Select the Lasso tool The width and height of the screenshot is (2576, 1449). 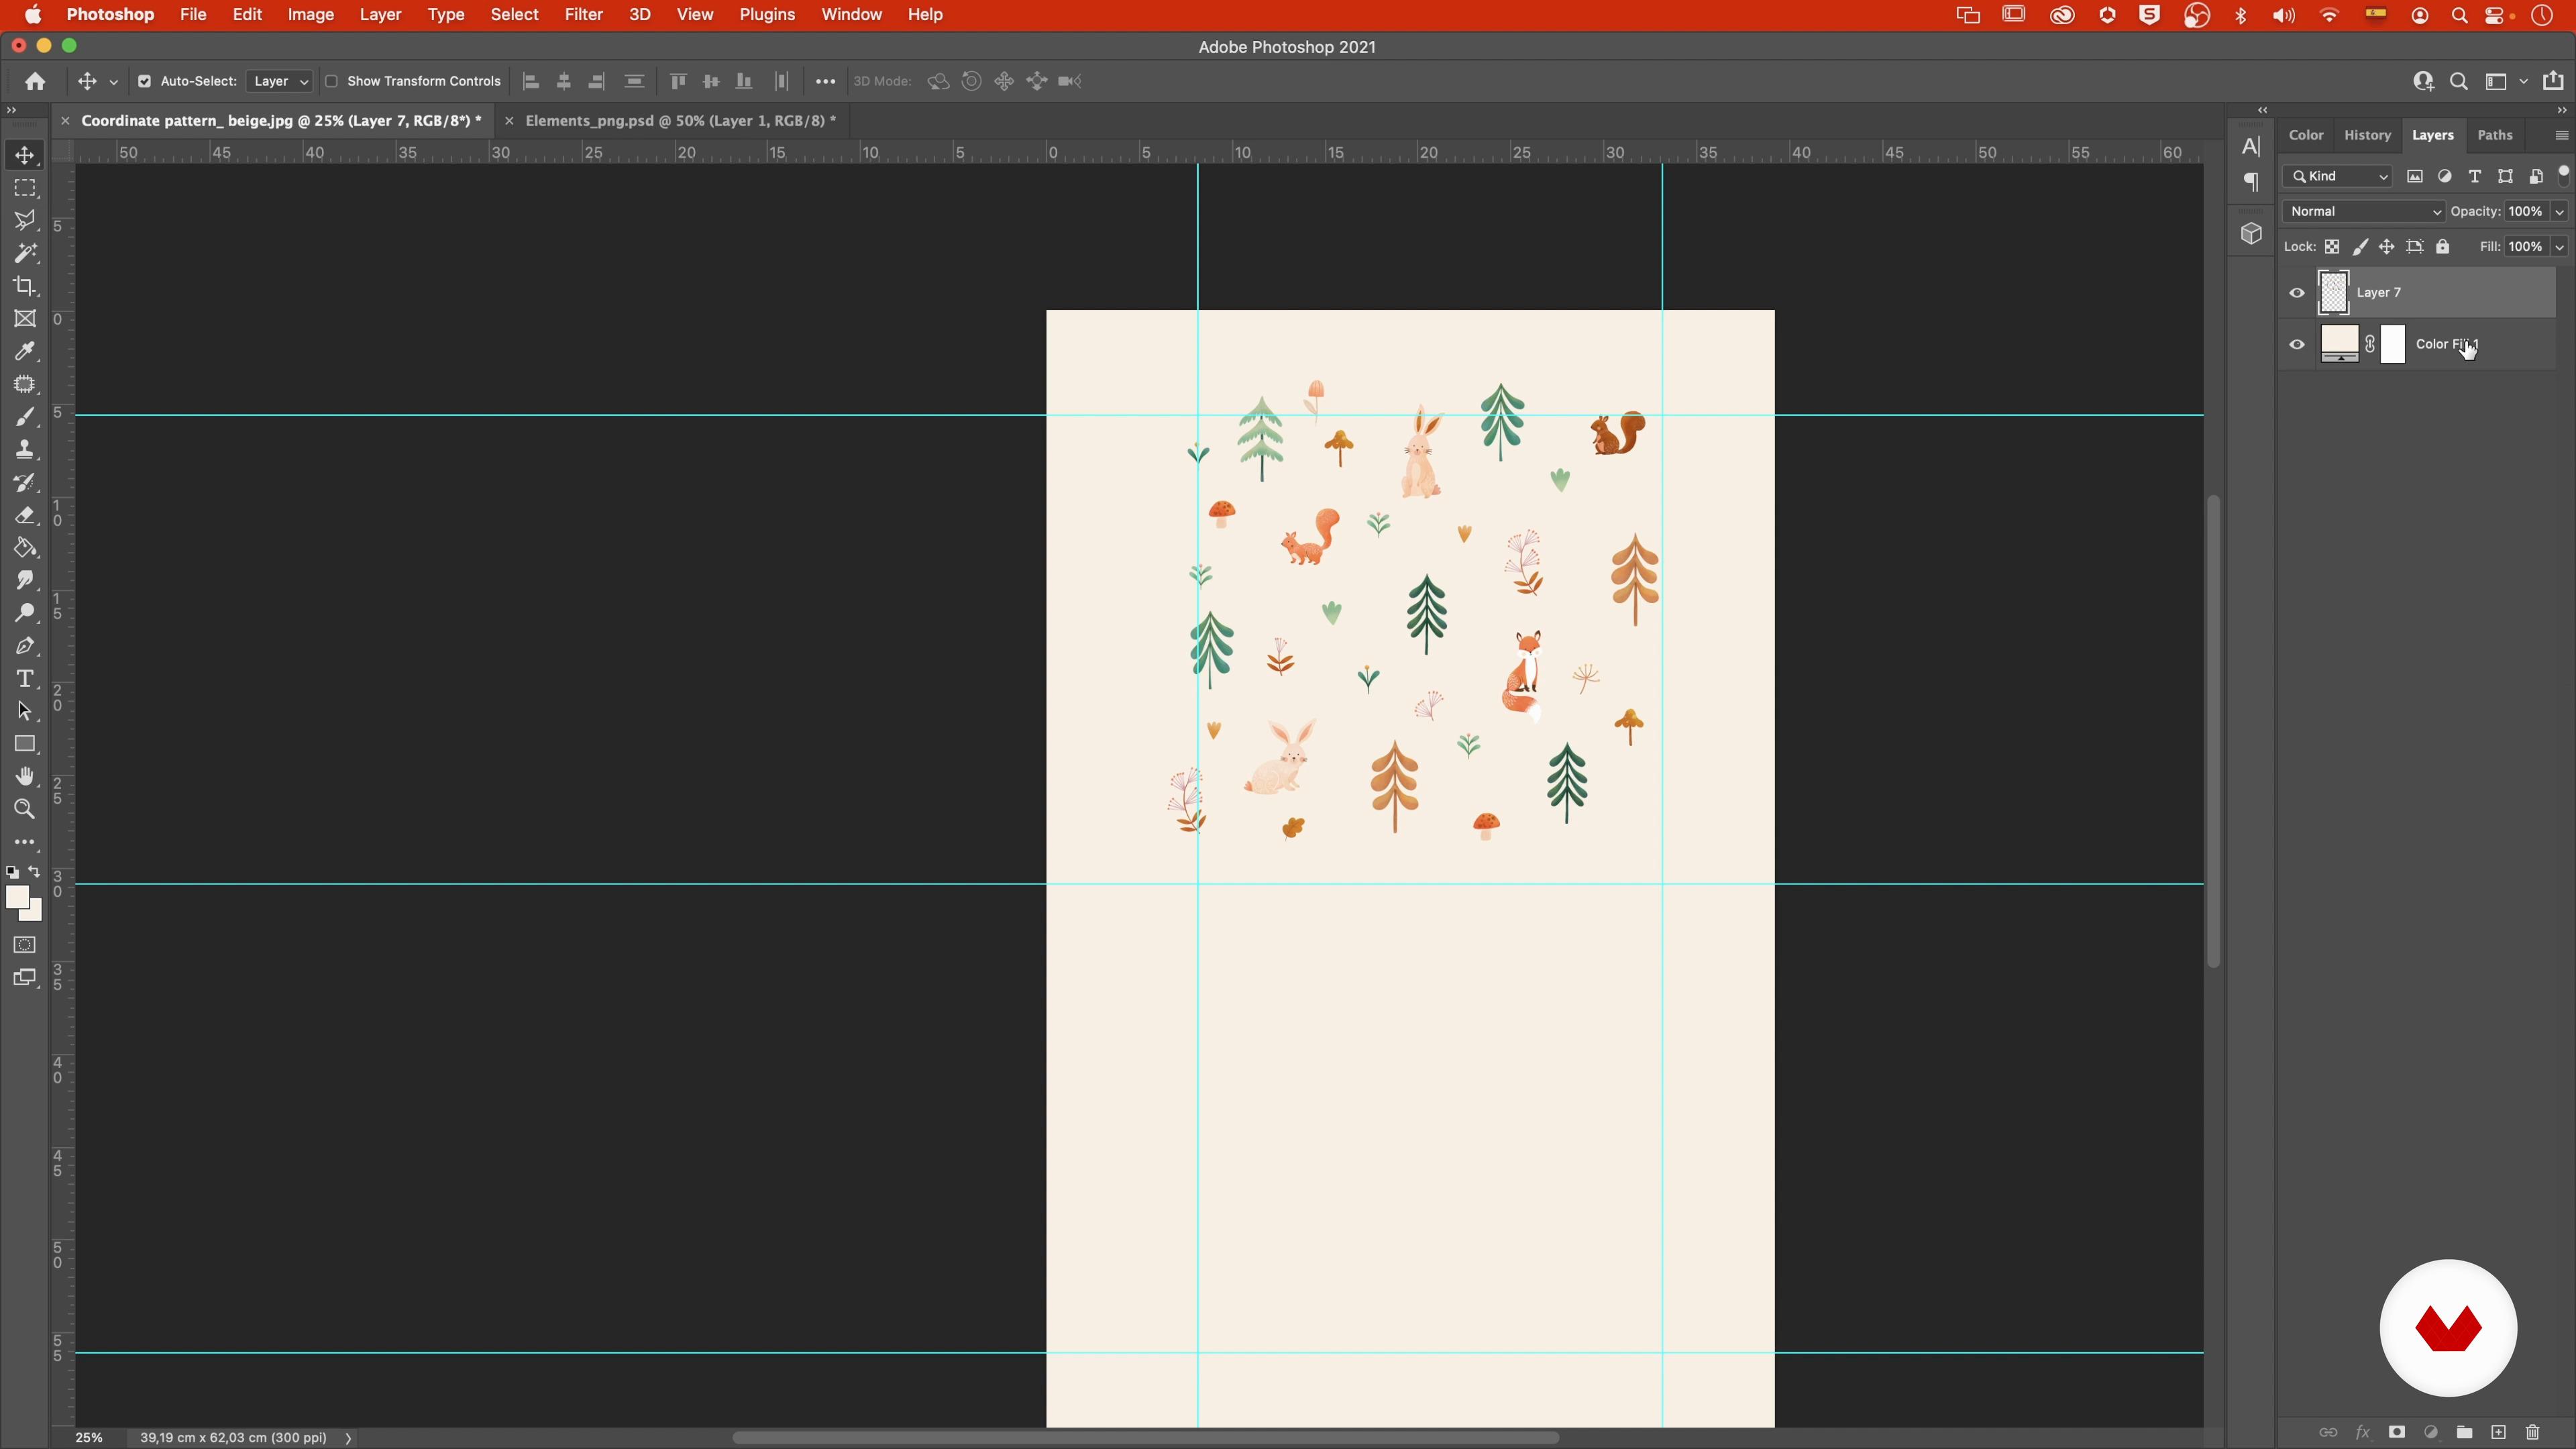click(x=25, y=220)
